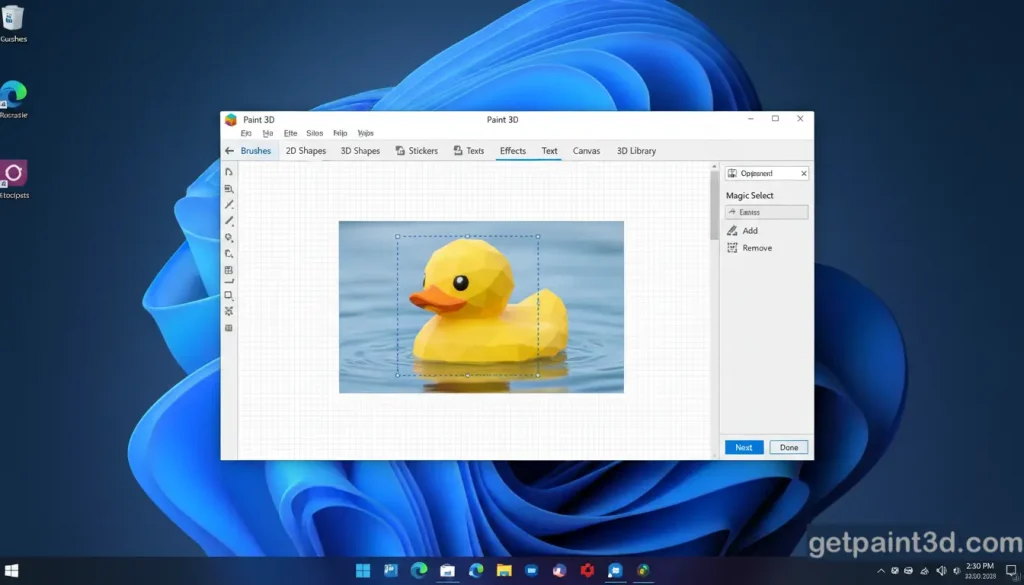The width and height of the screenshot is (1024, 585).
Task: Click the back arrow beside the Brushes tab
Action: tap(229, 150)
